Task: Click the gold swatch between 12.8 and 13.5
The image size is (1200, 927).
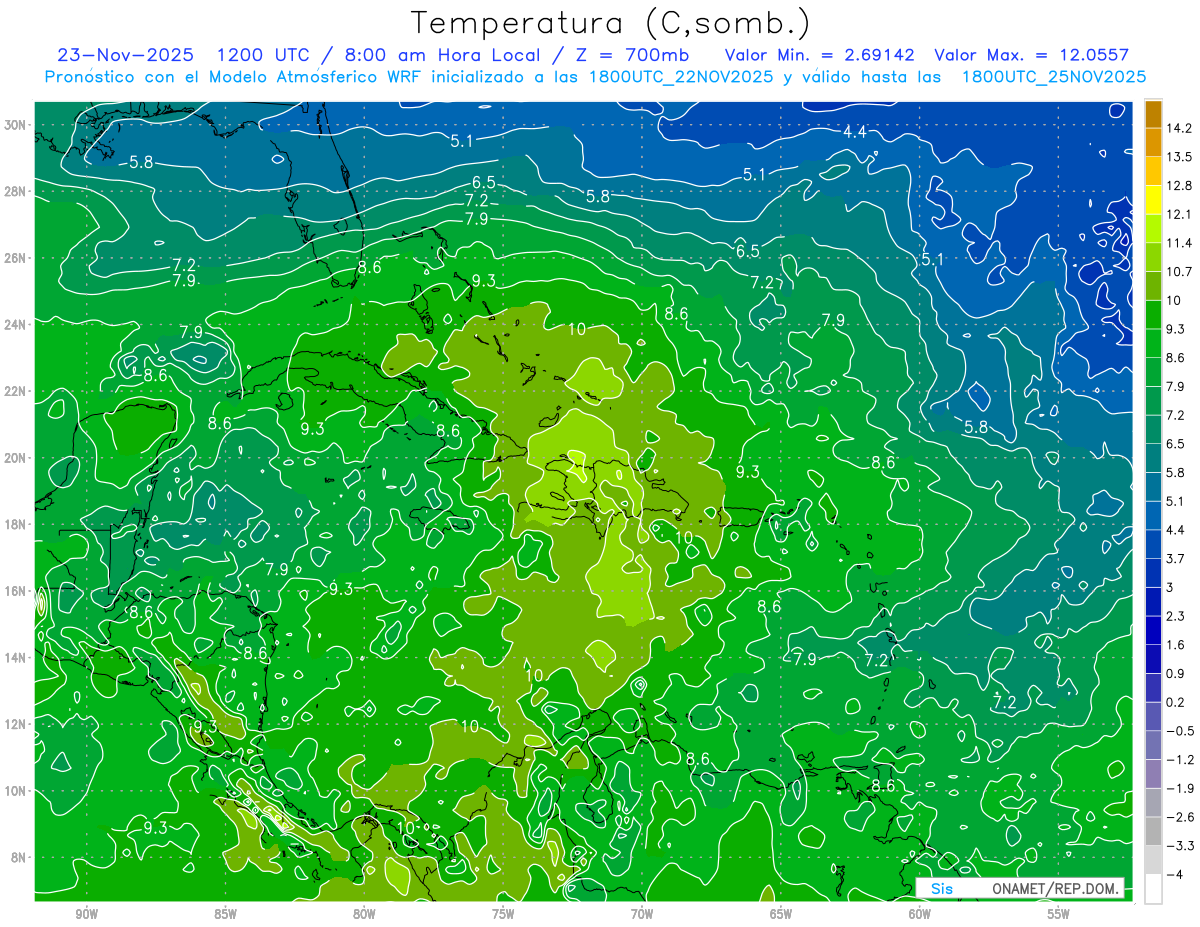Action: (1153, 171)
